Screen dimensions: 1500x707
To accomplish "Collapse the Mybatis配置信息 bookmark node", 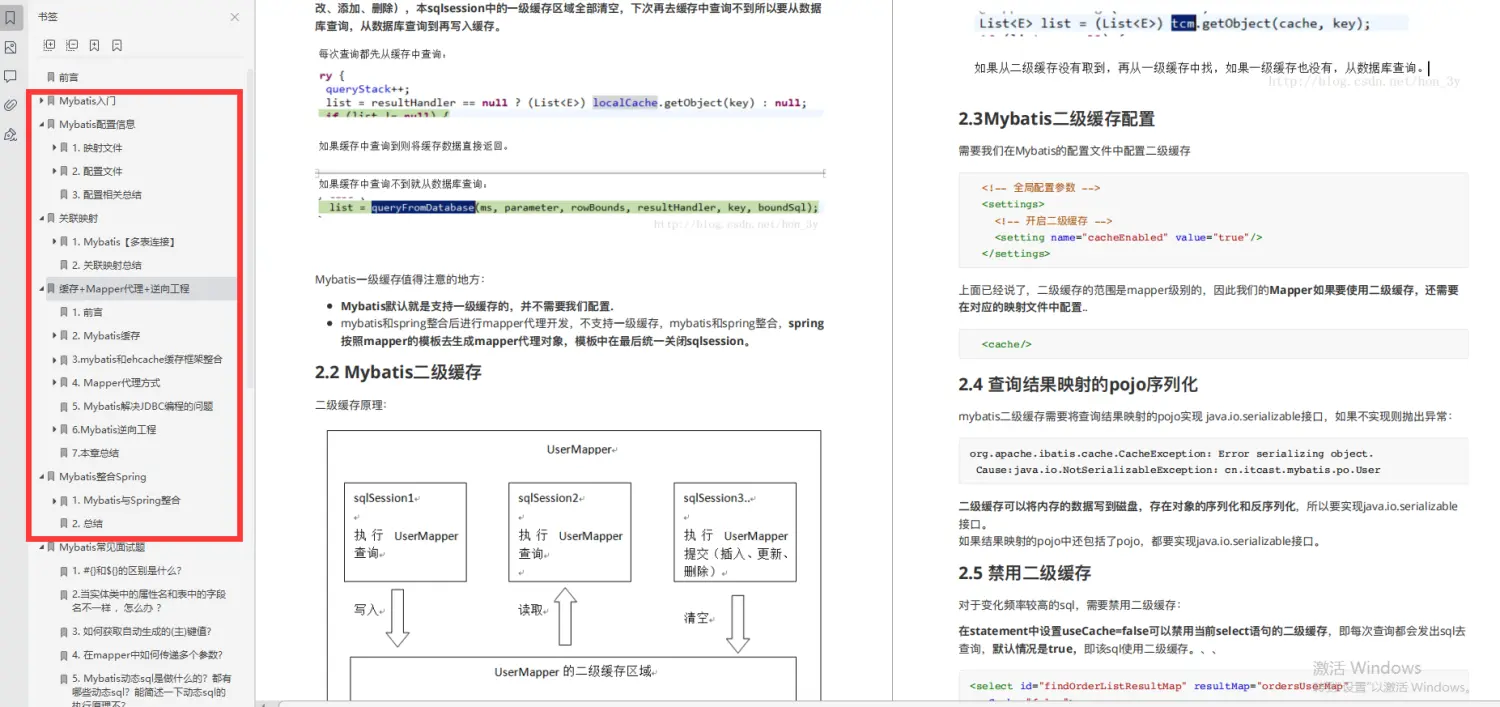I will pos(41,124).
